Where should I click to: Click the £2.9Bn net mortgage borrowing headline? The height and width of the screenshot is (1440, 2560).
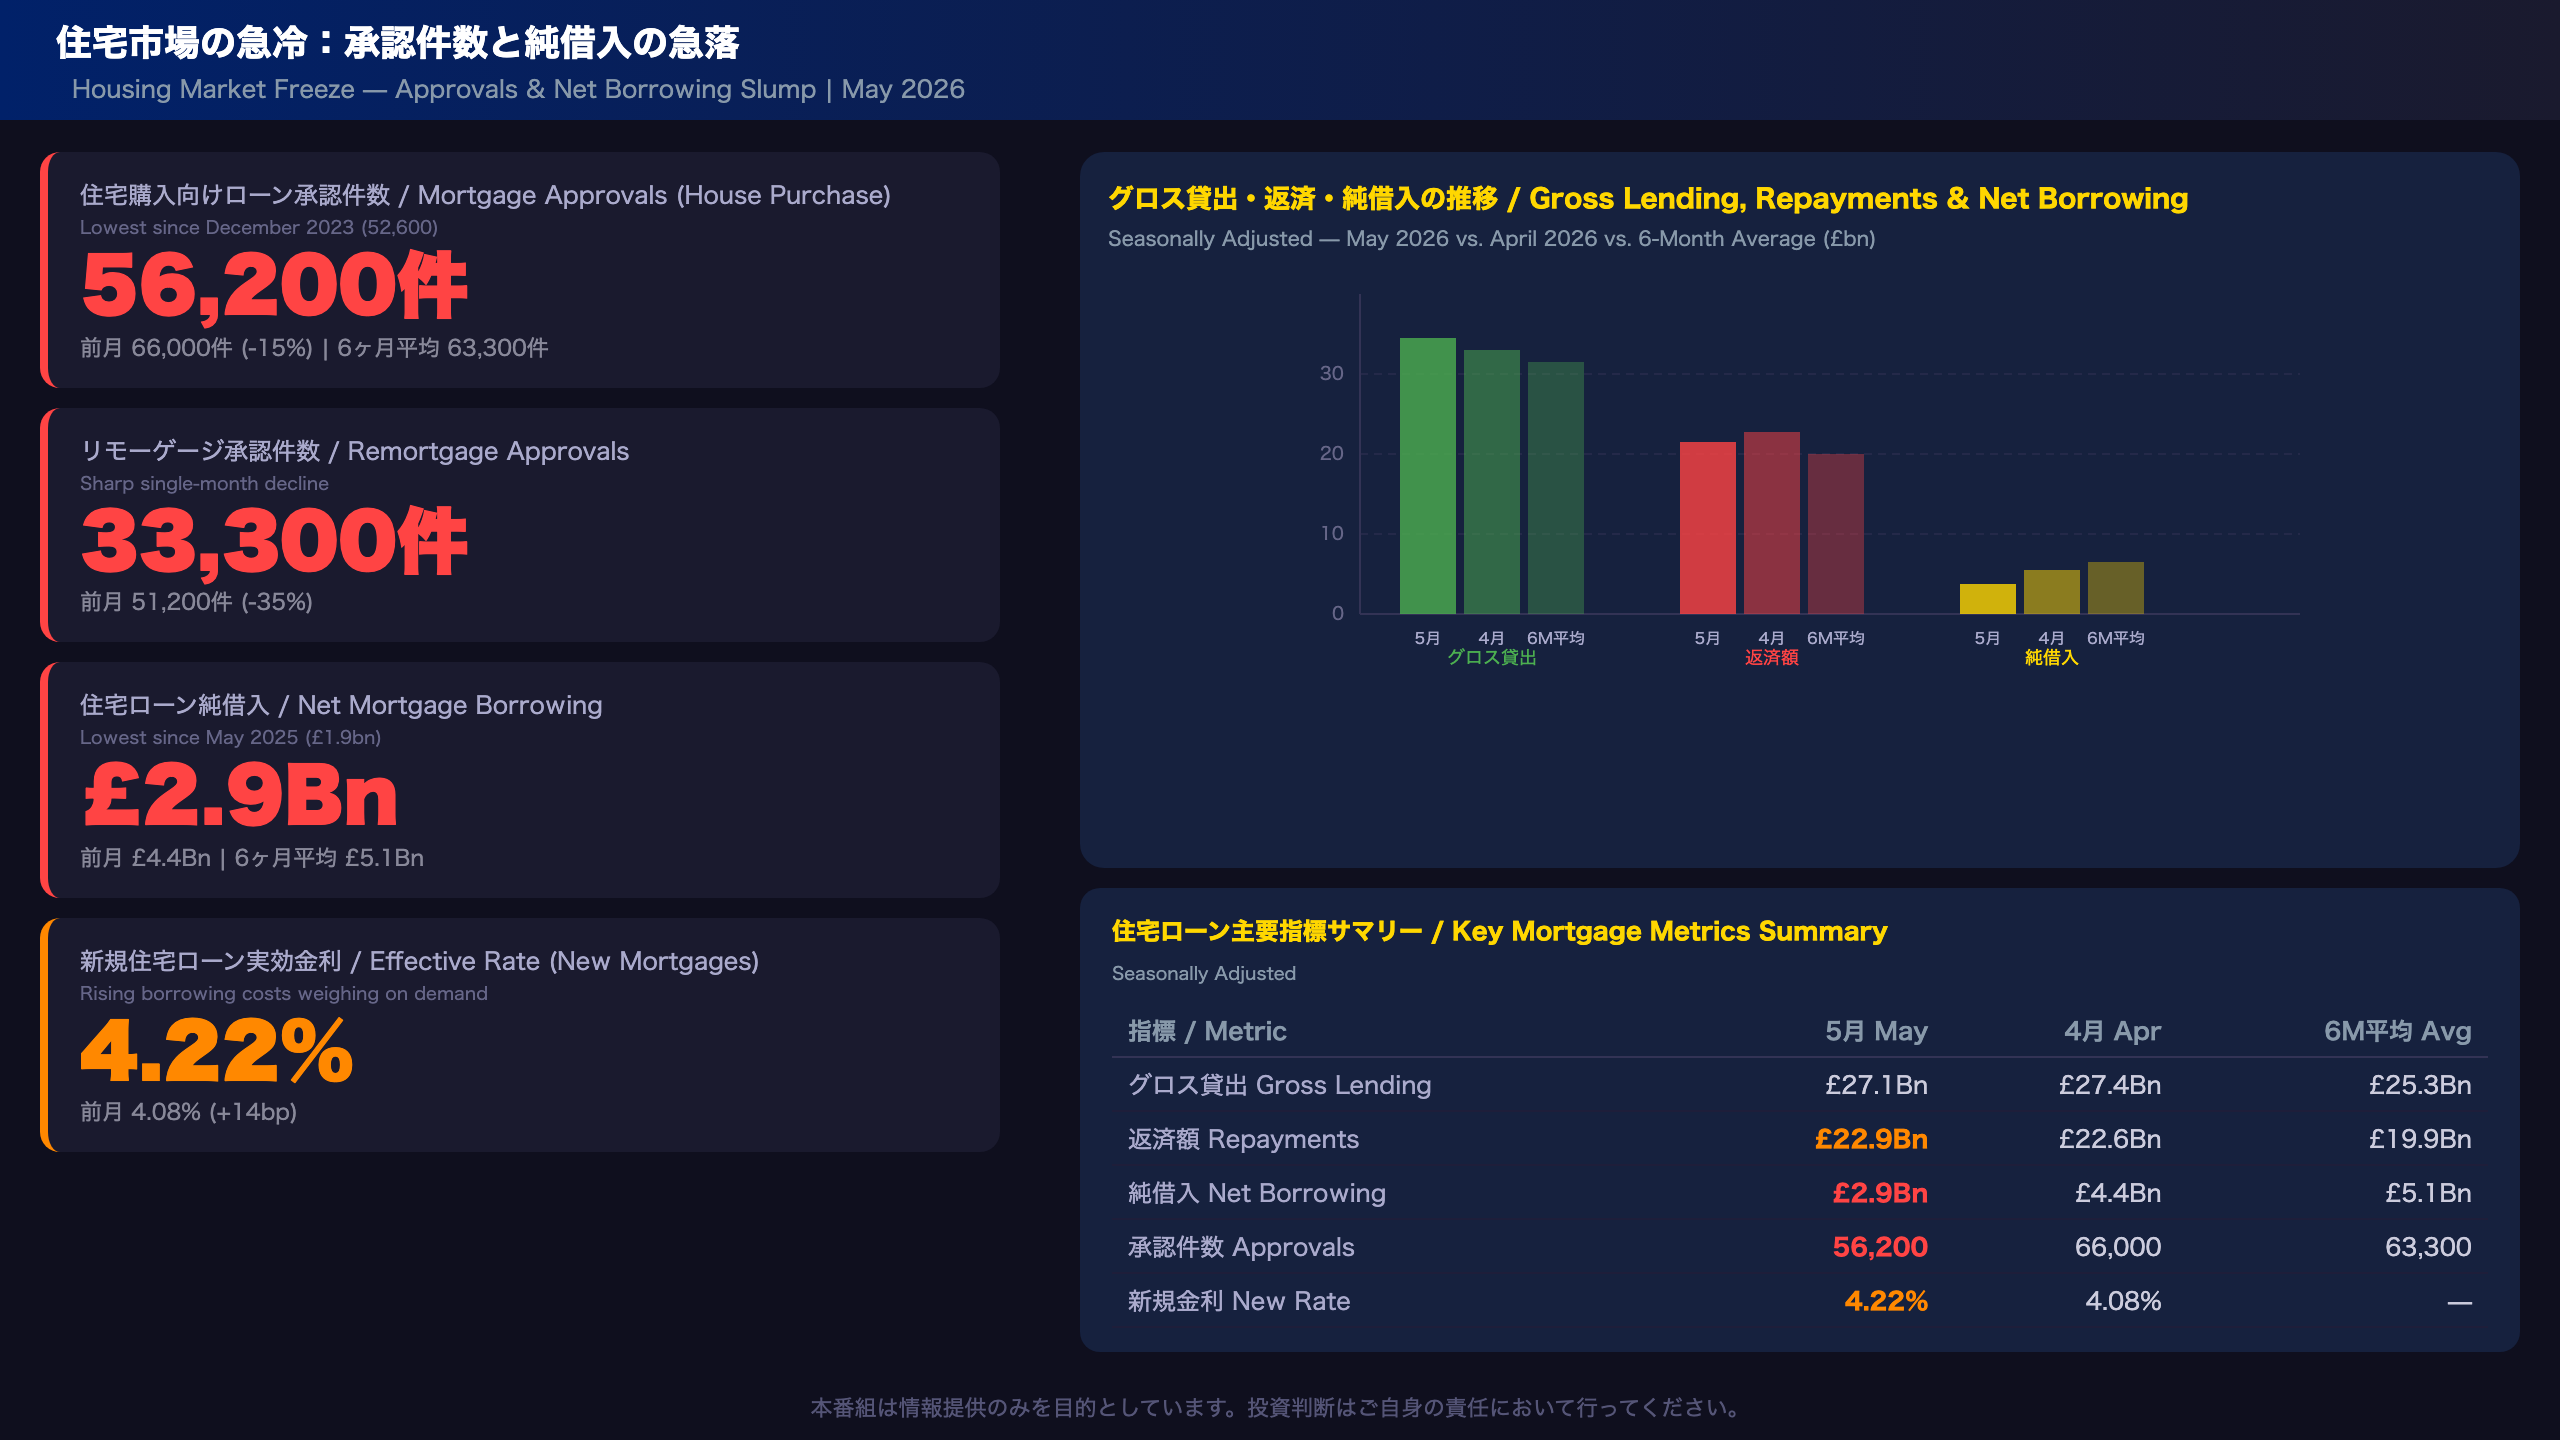[x=240, y=796]
